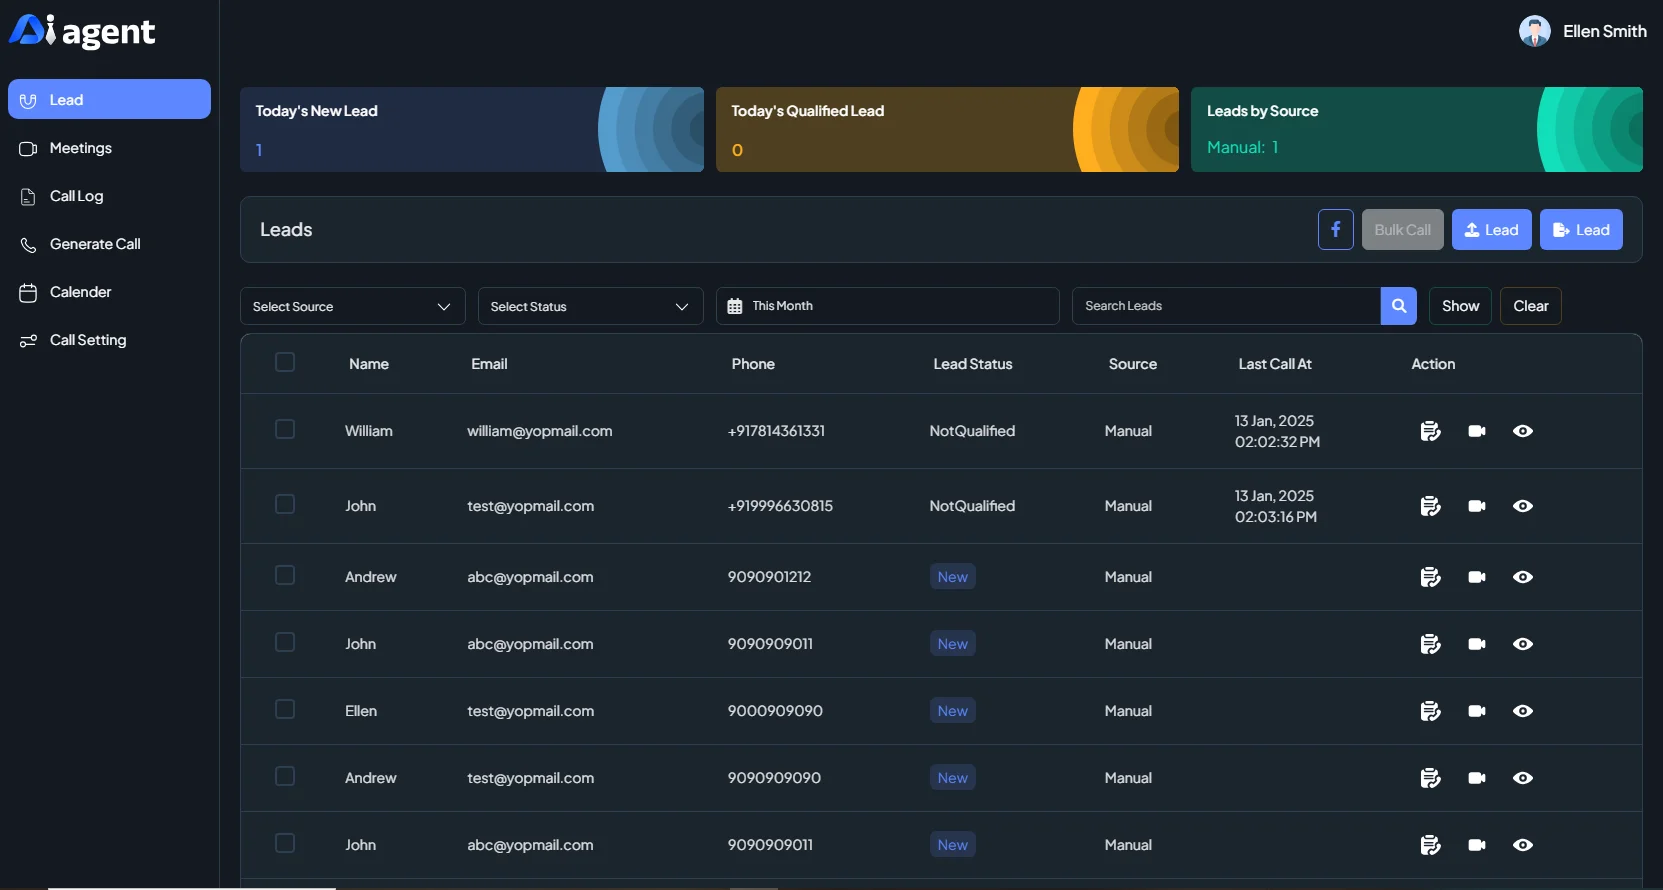This screenshot has width=1663, height=890.
Task: Open the Select Source dropdown
Action: 352,306
